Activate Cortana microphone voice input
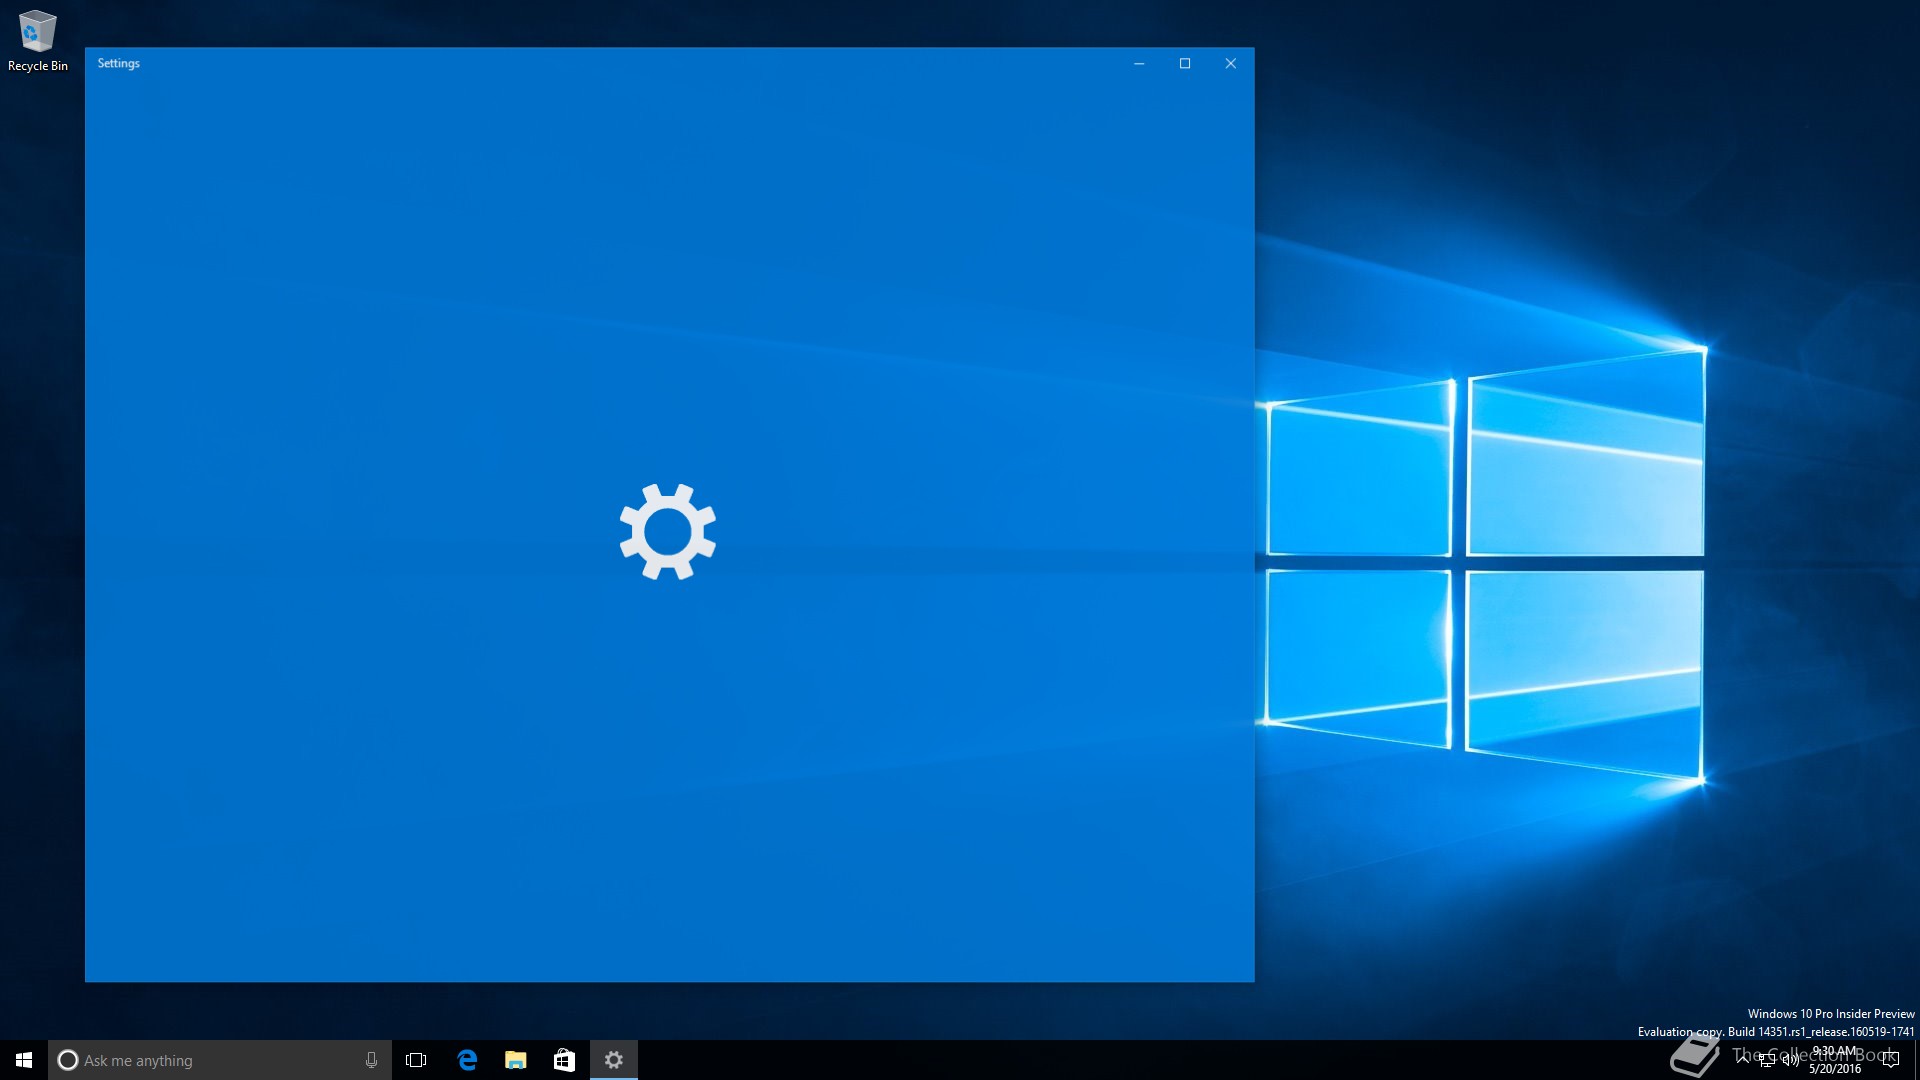Image resolution: width=1920 pixels, height=1080 pixels. tap(371, 1060)
